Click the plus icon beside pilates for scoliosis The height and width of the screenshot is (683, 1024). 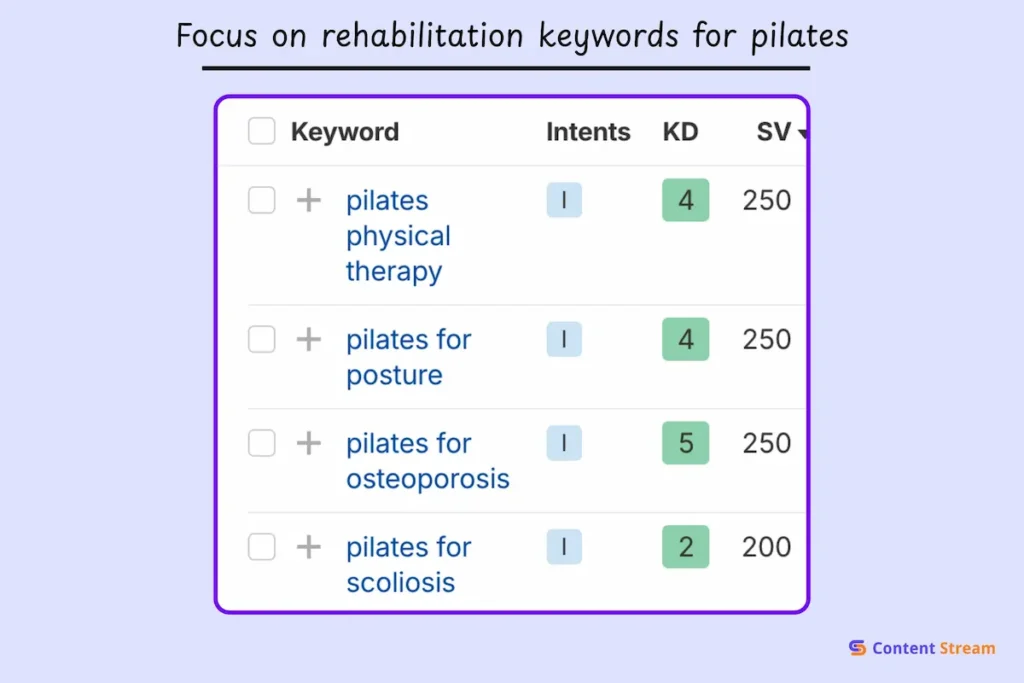(x=310, y=547)
